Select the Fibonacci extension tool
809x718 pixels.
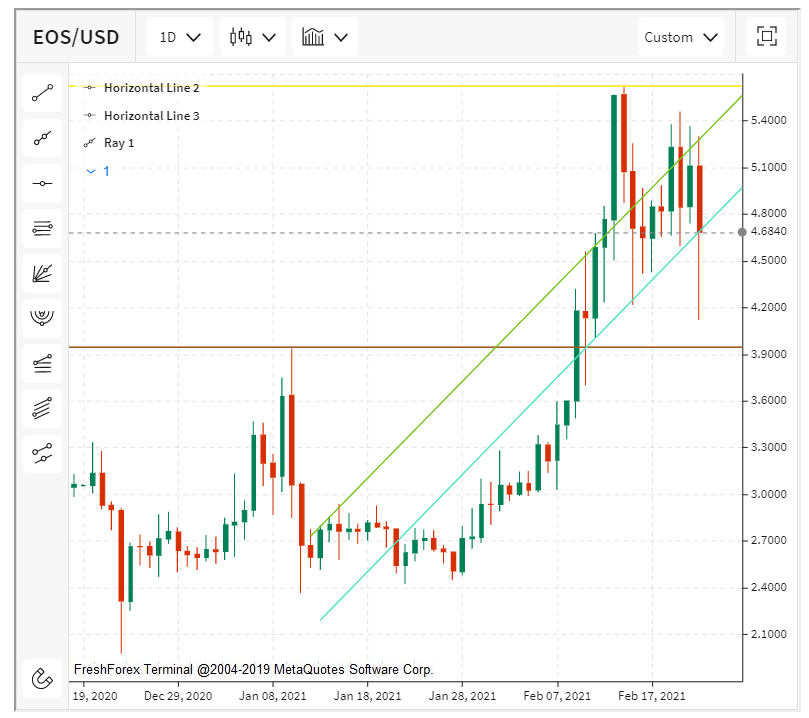pos(42,364)
